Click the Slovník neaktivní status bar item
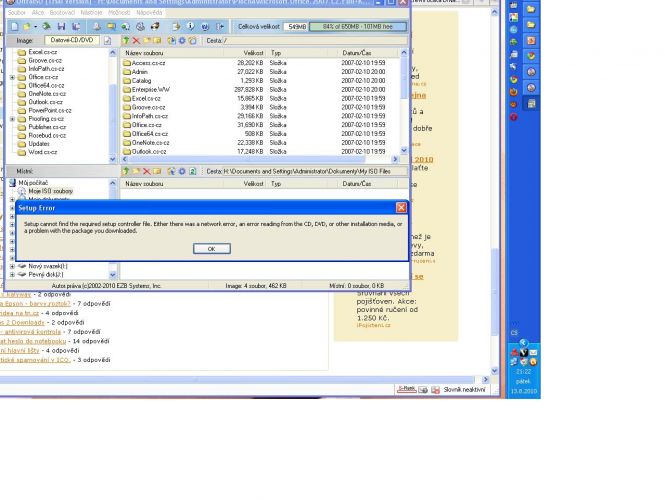Screen dimensions: 666x500 (464, 390)
